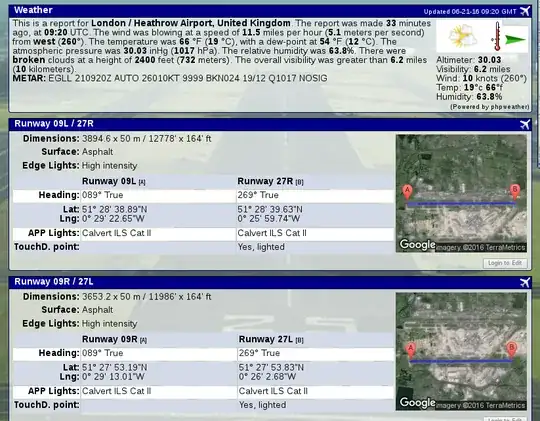Click the Weather section title bar

point(270,11)
